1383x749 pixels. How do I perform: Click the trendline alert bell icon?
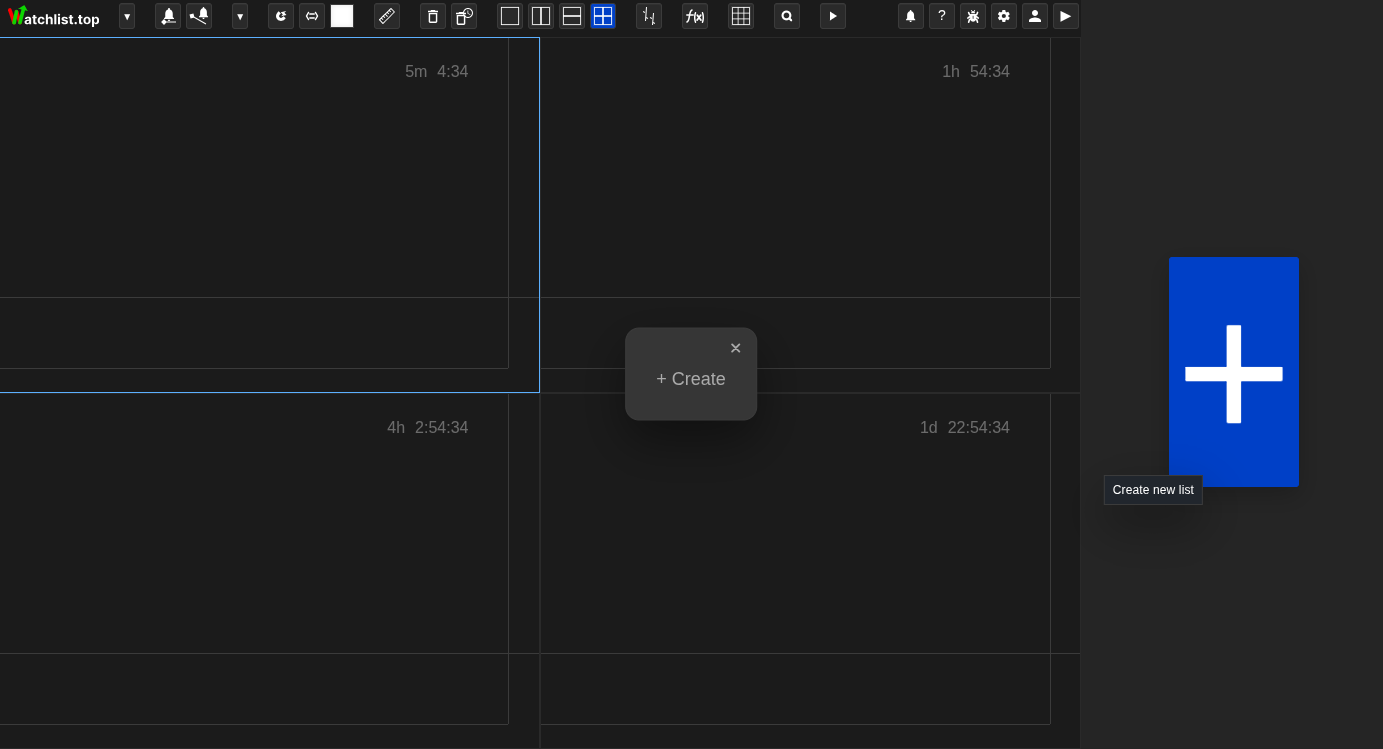pos(199,16)
